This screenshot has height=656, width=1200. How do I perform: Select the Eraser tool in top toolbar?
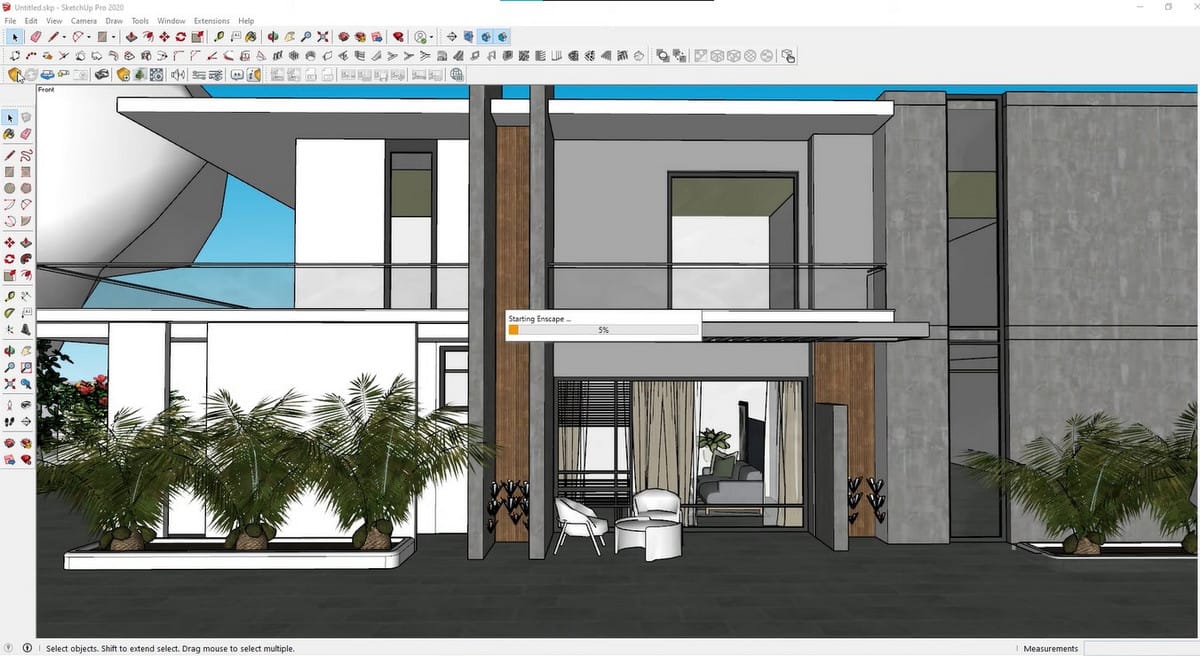[x=36, y=37]
